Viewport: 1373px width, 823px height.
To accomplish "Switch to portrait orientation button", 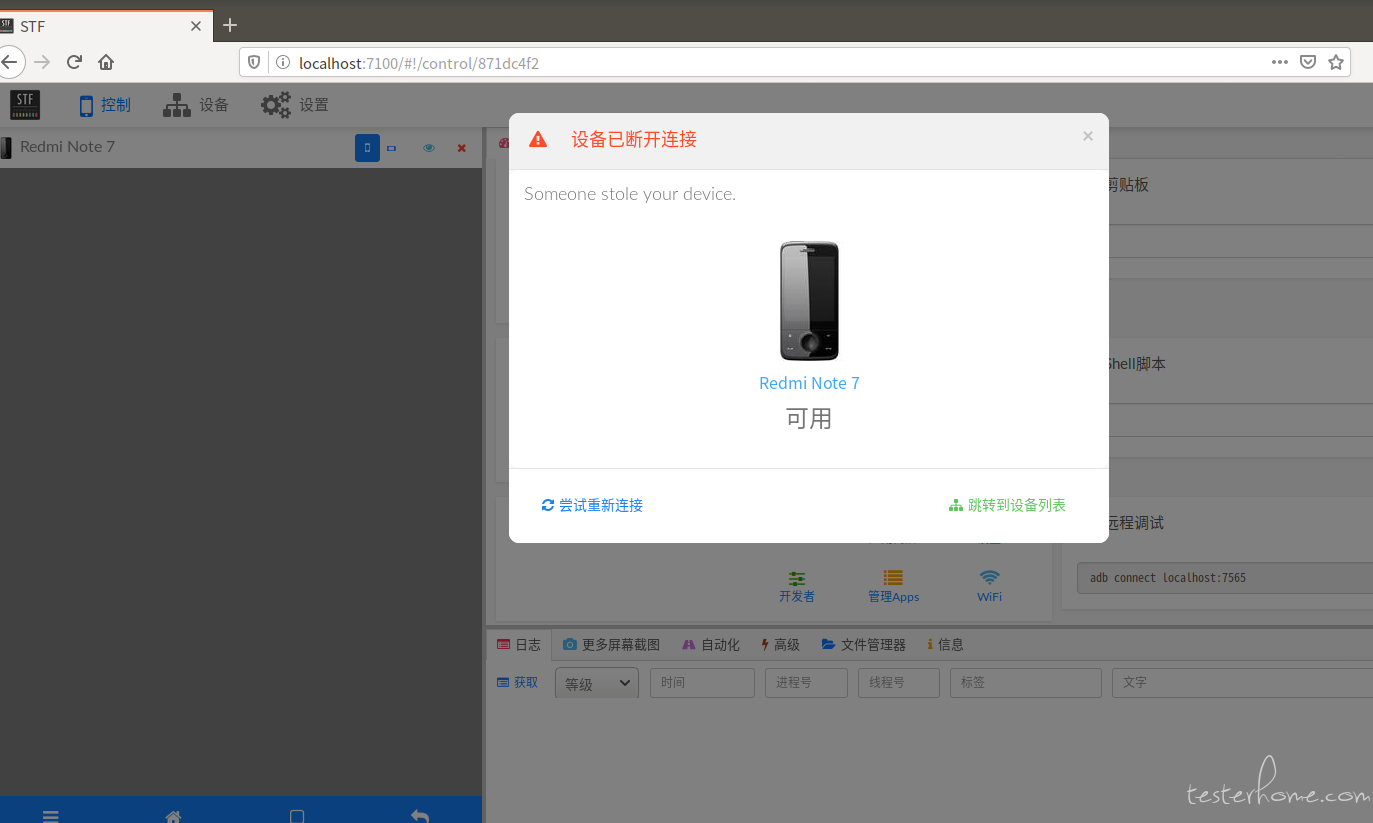I will pyautogui.click(x=367, y=148).
